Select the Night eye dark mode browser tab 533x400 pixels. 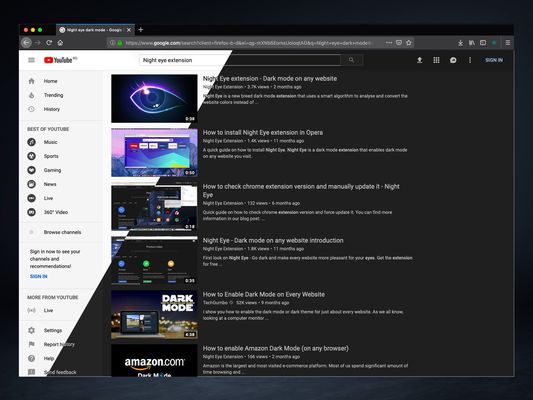click(95, 30)
